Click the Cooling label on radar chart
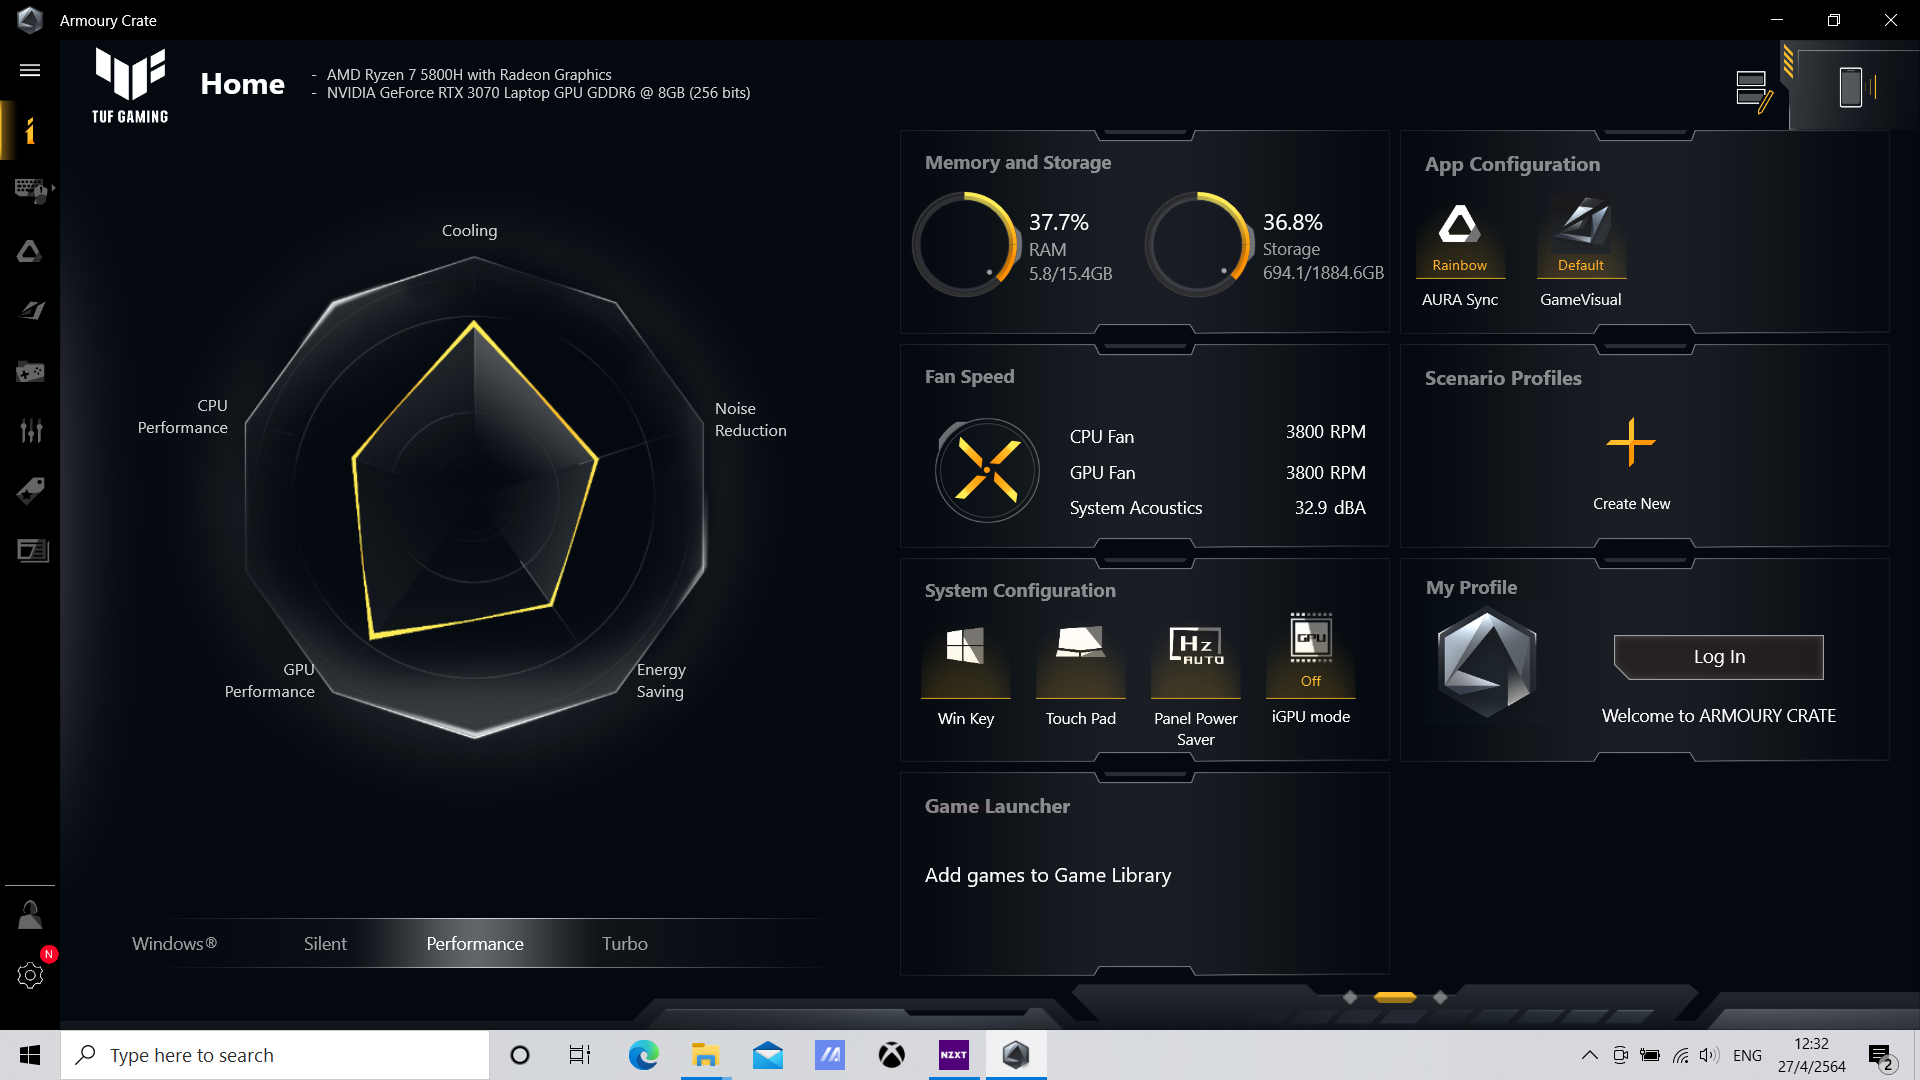 [469, 230]
